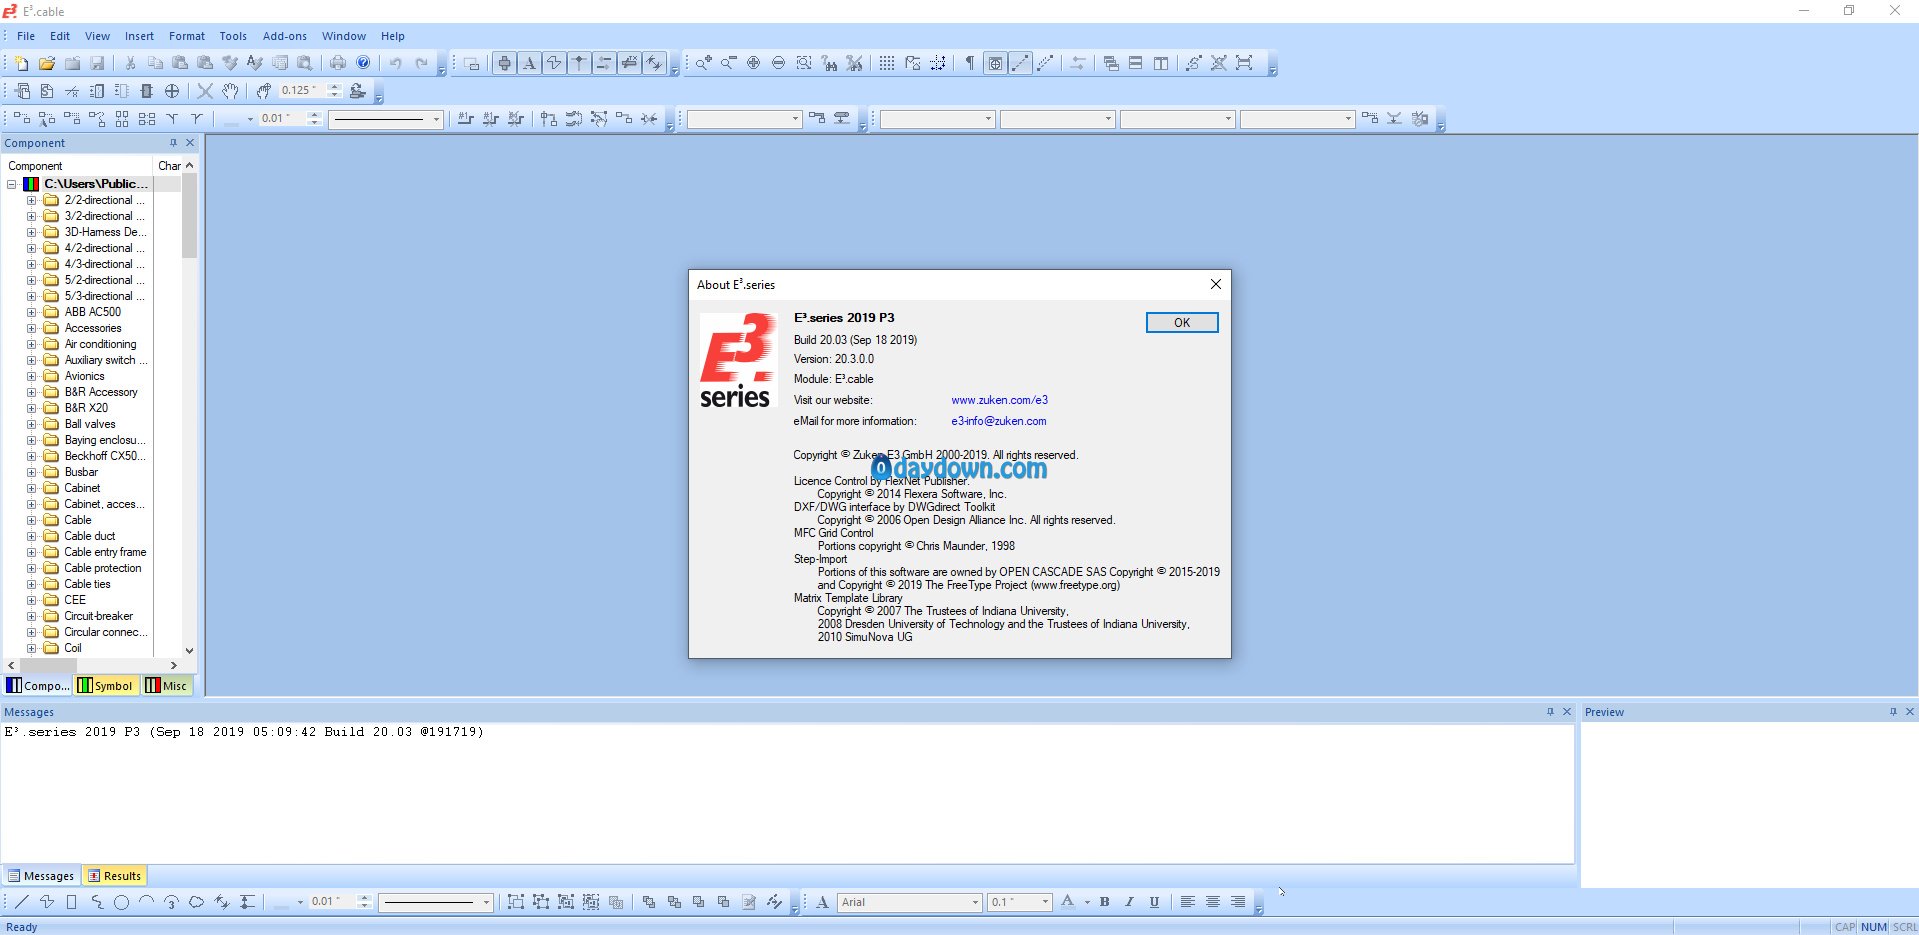Expand the Cable ties folder
Screen dimensions: 1919x935
(31, 584)
